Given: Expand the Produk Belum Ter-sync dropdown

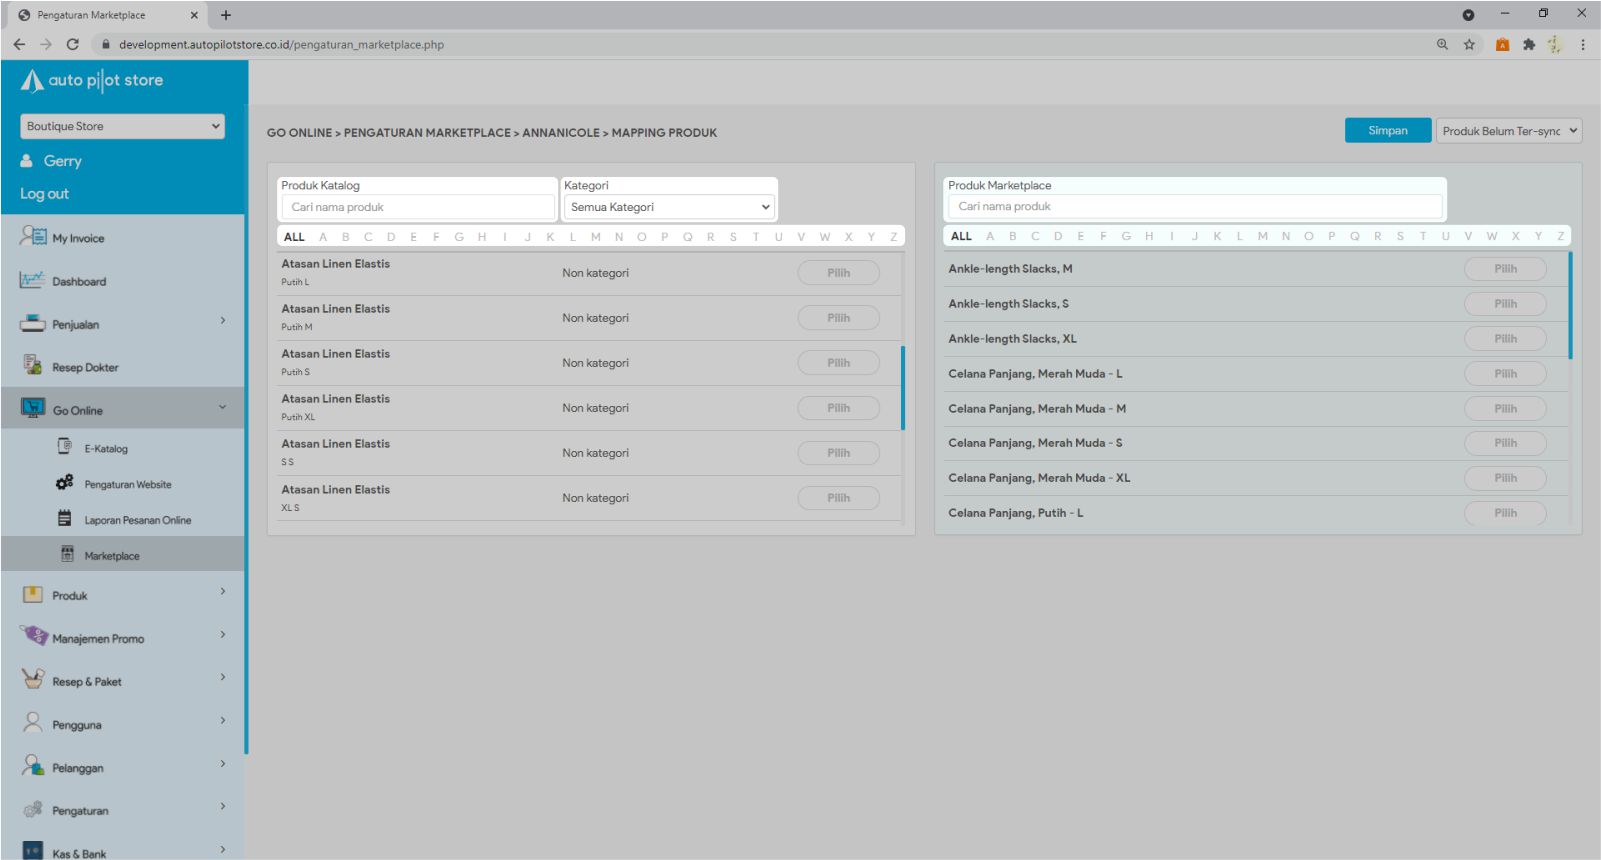Looking at the screenshot, I should 1509,131.
